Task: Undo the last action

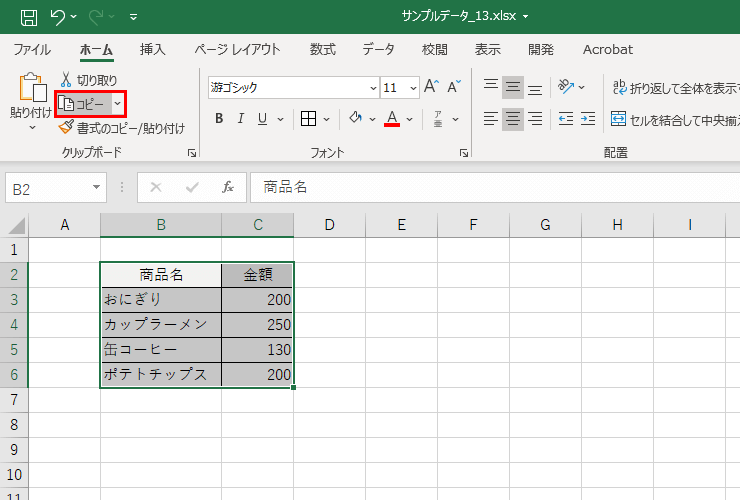Action: 58,17
